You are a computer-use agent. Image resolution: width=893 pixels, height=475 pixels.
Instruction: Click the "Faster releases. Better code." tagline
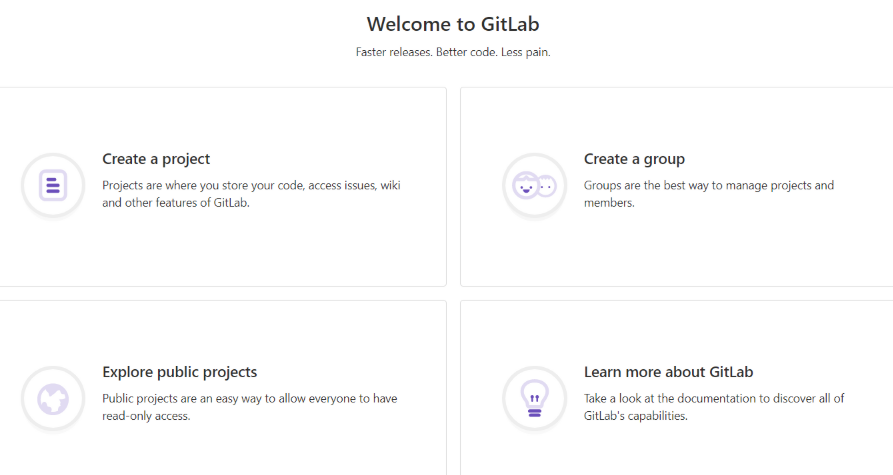453,52
